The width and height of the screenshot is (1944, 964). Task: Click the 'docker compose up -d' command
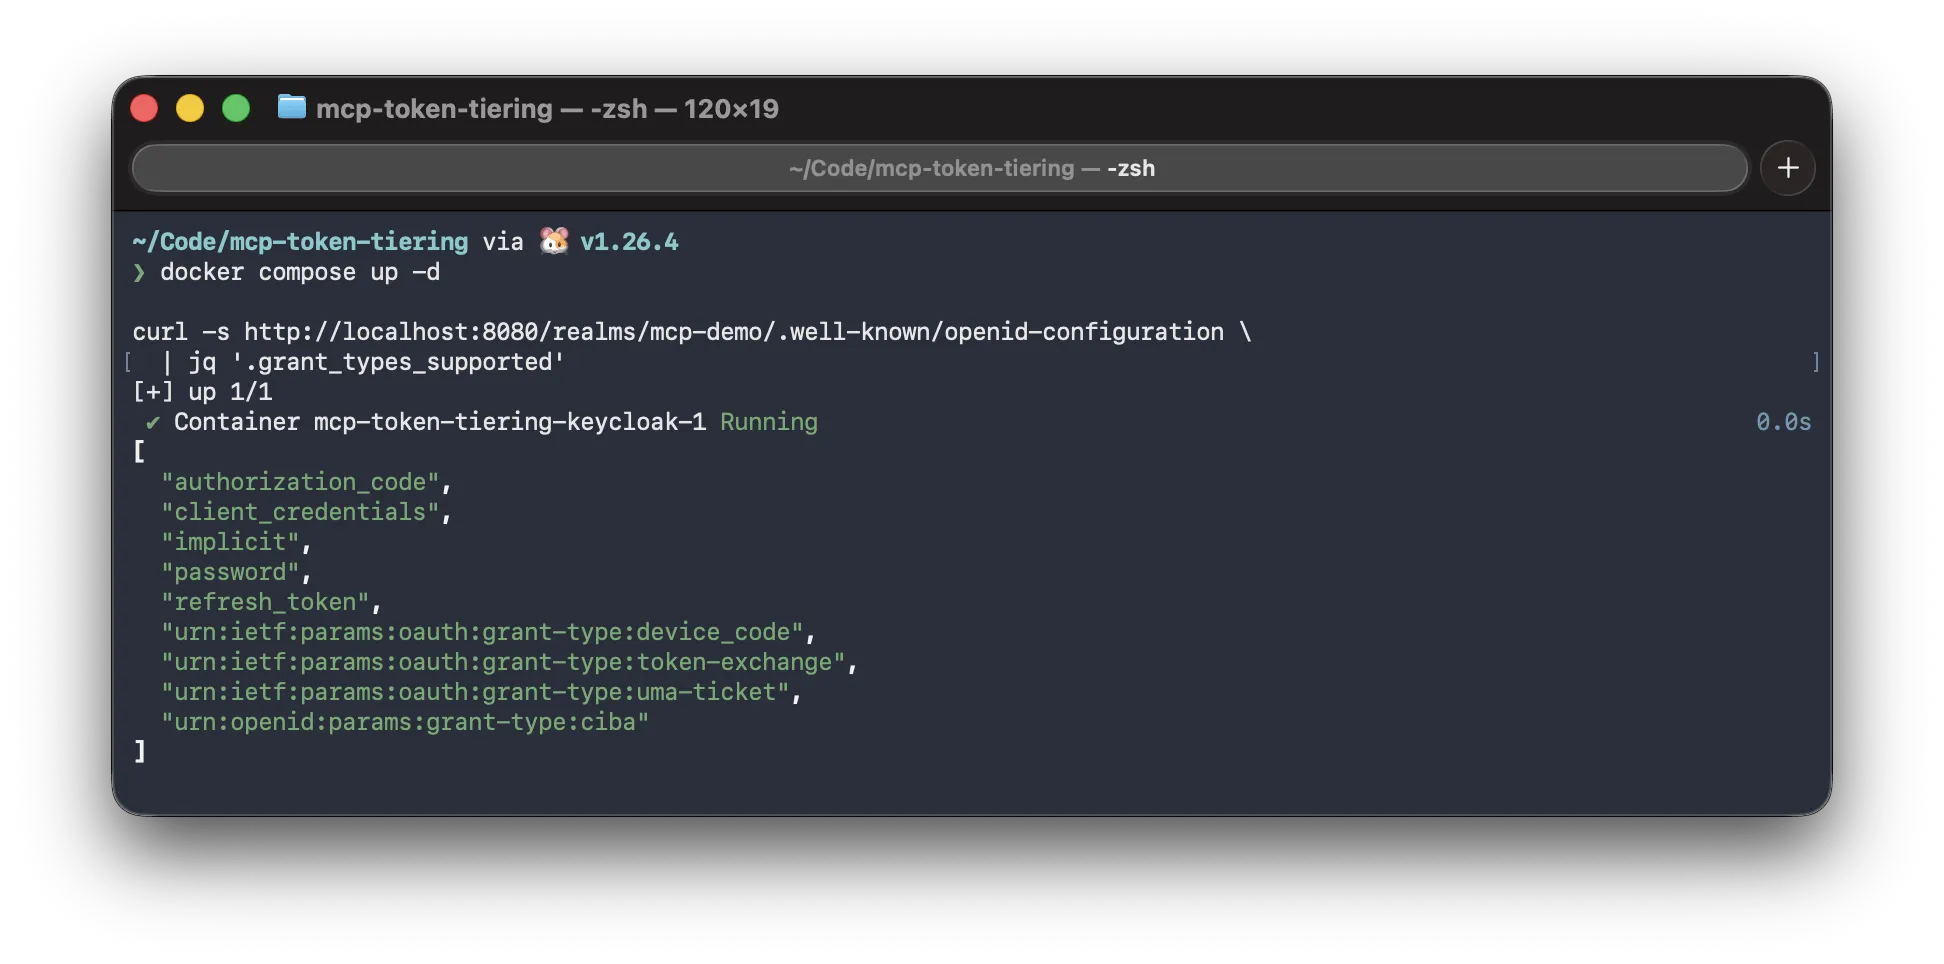tap(300, 272)
